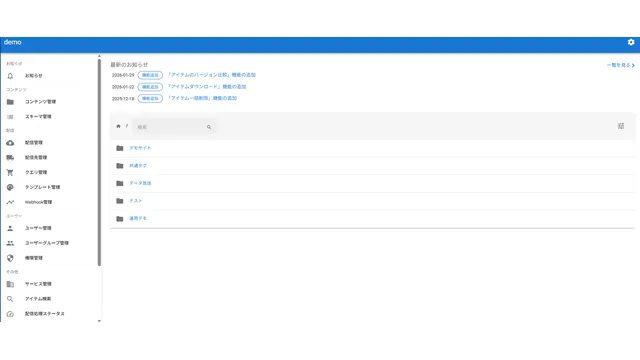Open 「アイテムのバージョン比較」 news link
The width and height of the screenshot is (640, 360).
point(211,75)
